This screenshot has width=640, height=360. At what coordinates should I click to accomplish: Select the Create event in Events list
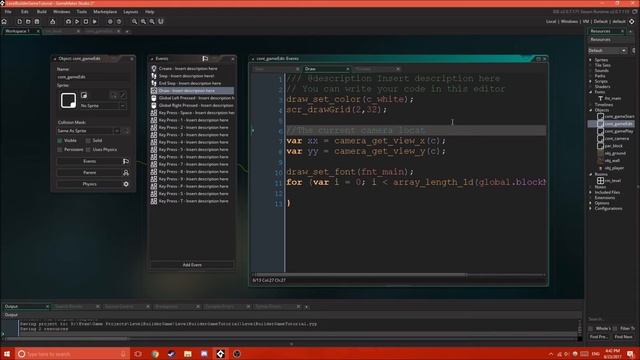(192, 69)
